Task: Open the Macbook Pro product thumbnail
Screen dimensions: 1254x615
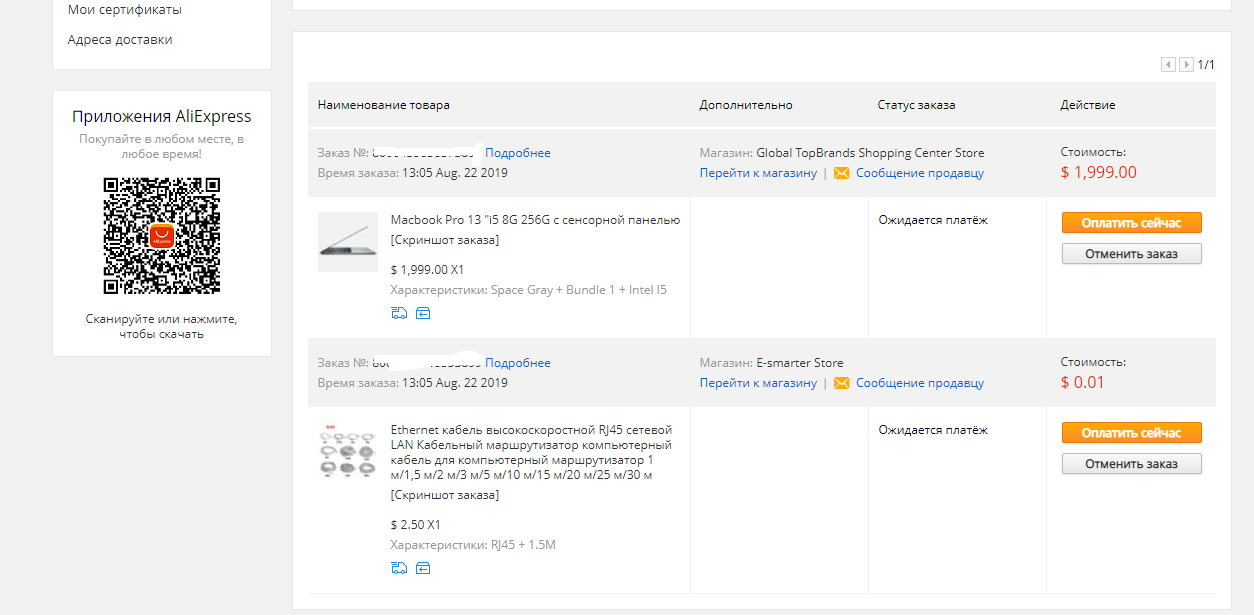Action: [348, 242]
